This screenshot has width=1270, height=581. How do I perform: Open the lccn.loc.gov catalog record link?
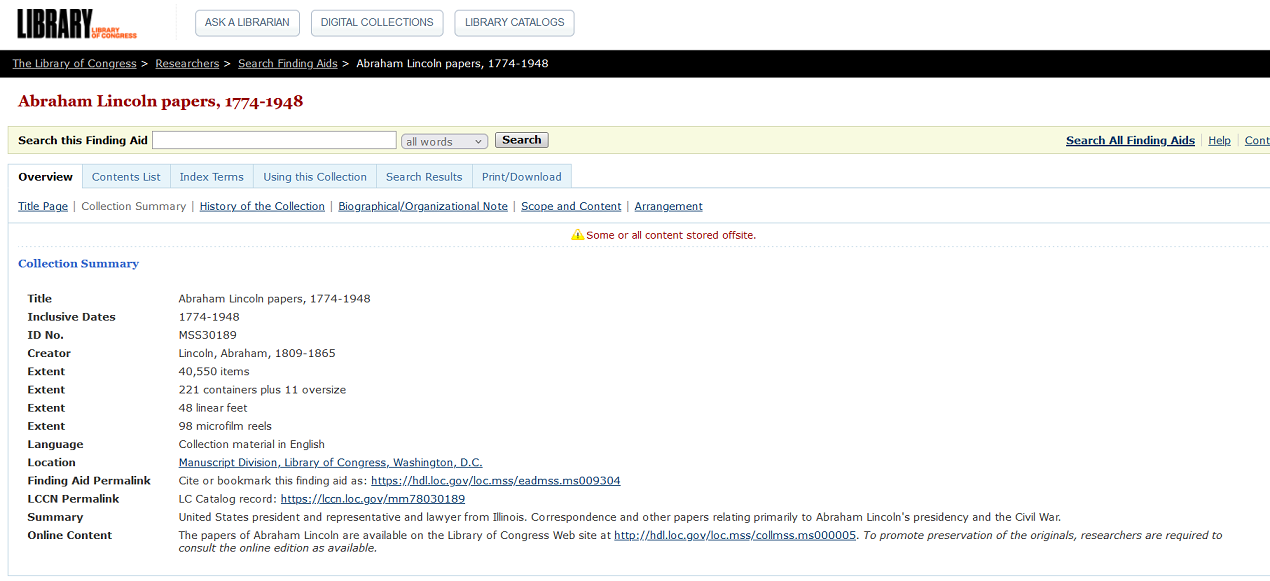tap(373, 499)
